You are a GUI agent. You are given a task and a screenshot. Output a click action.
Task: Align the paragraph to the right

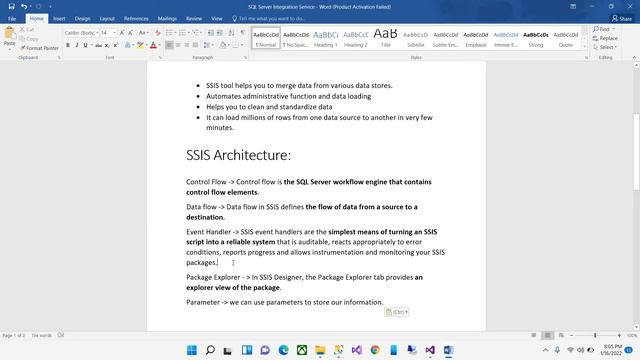click(187, 45)
